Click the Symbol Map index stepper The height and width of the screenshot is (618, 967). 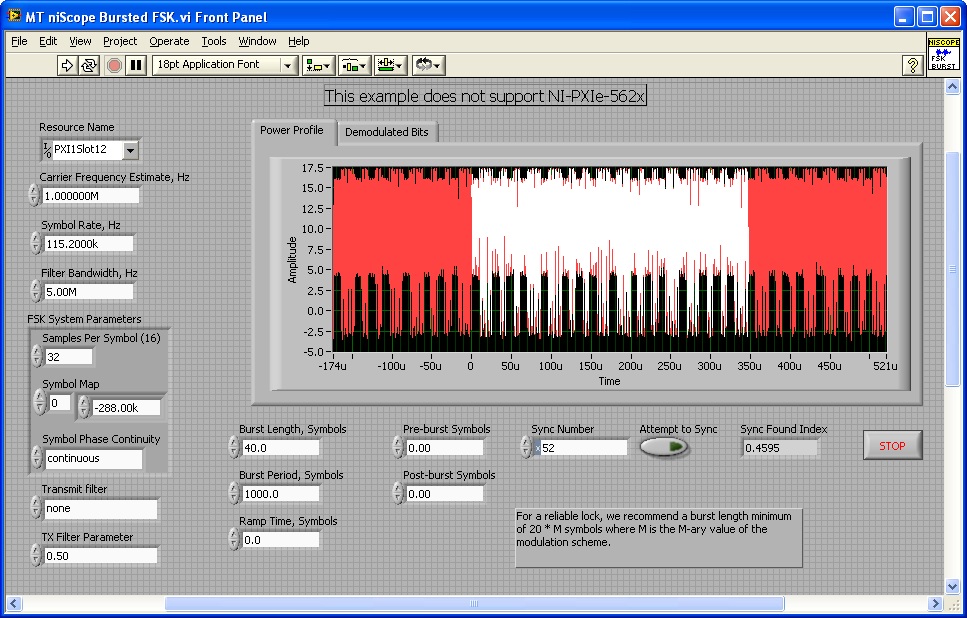40,402
